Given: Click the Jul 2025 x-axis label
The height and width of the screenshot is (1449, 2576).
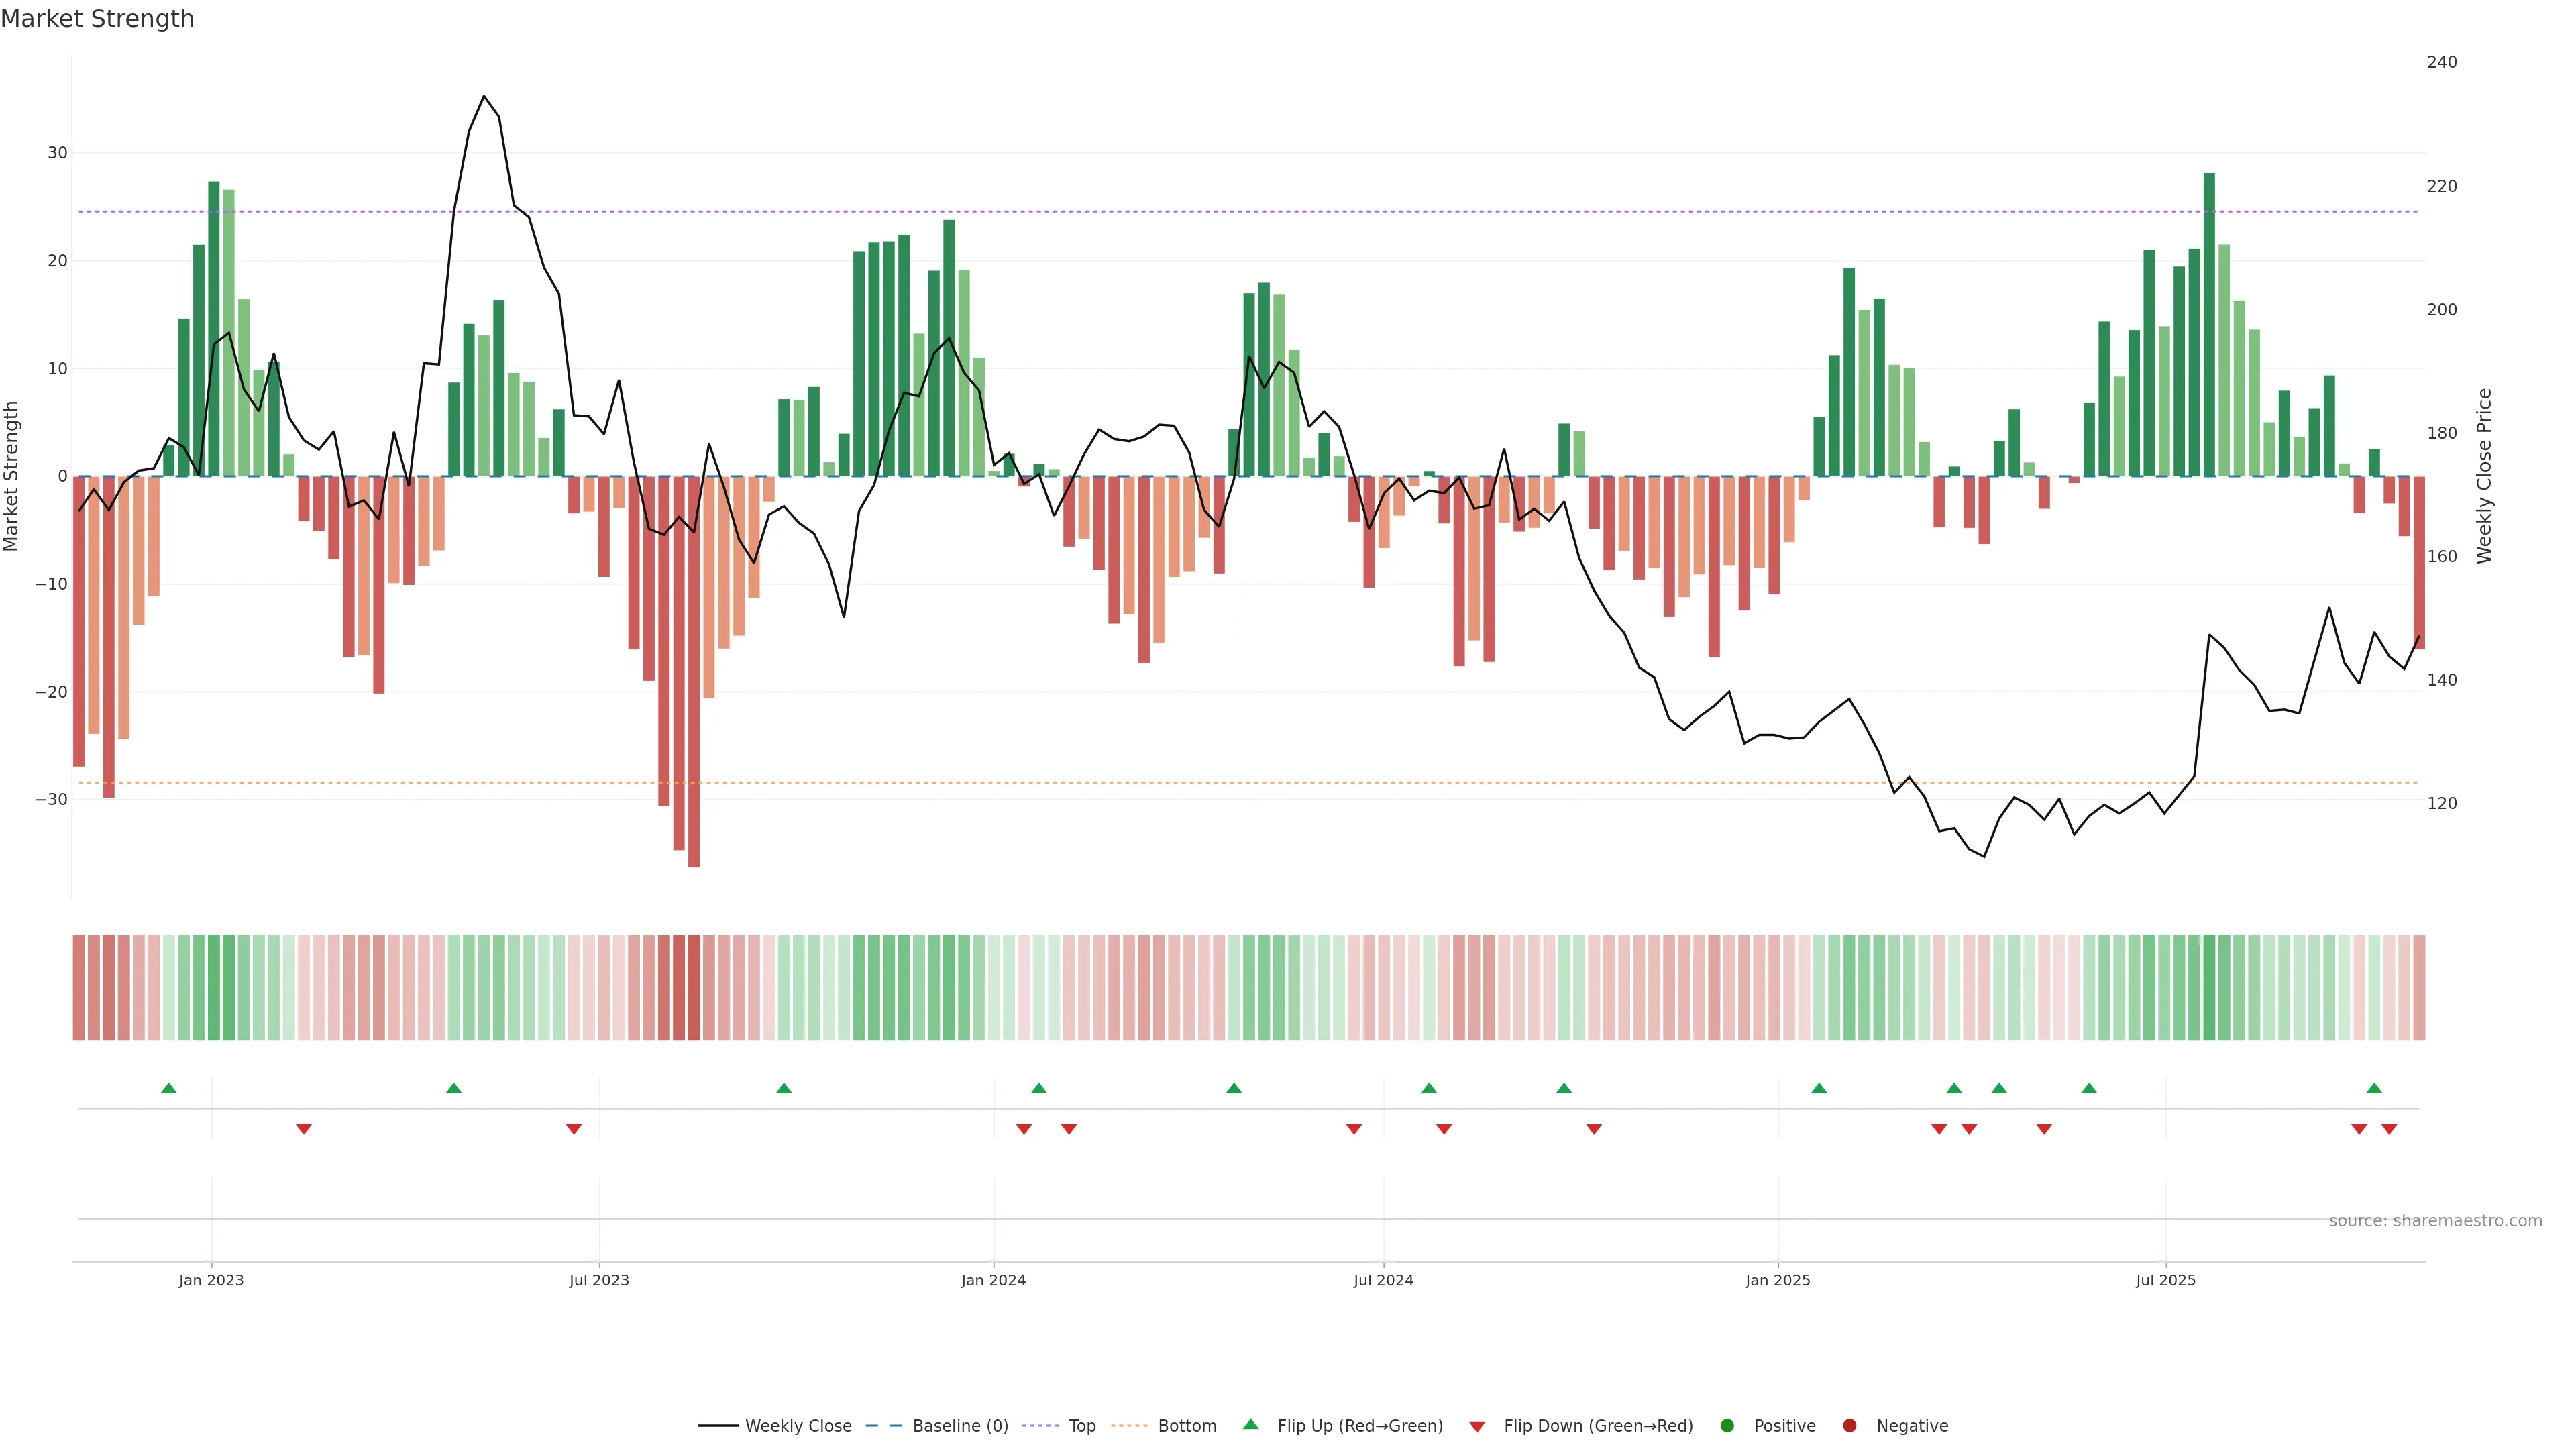Looking at the screenshot, I should tap(2165, 1280).
